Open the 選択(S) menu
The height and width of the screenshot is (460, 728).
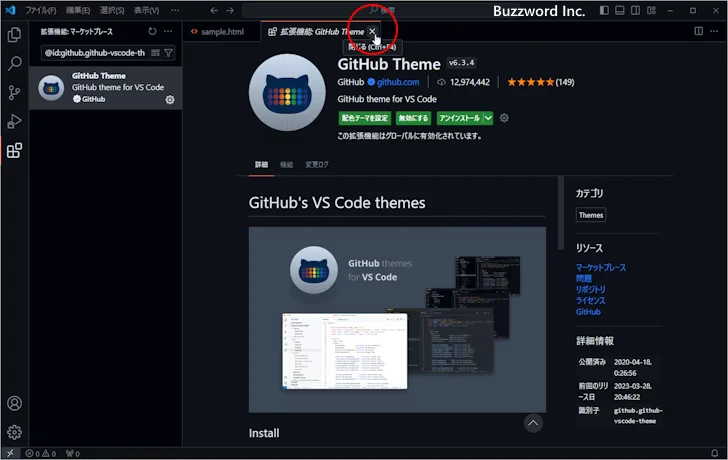click(112, 10)
